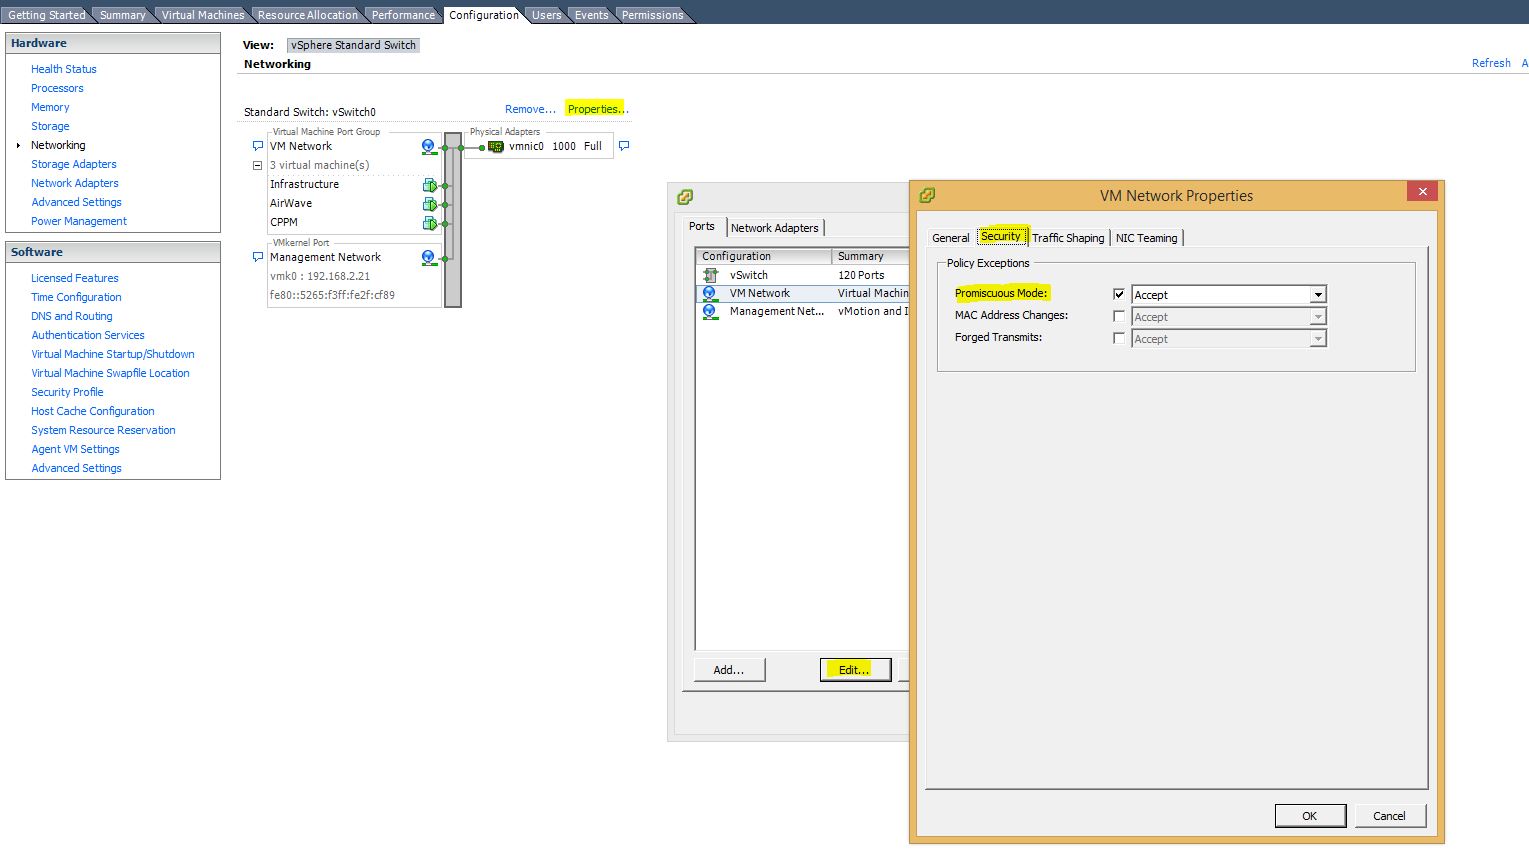Check the Forged Transmits checkbox
The height and width of the screenshot is (853, 1529).
point(1118,337)
